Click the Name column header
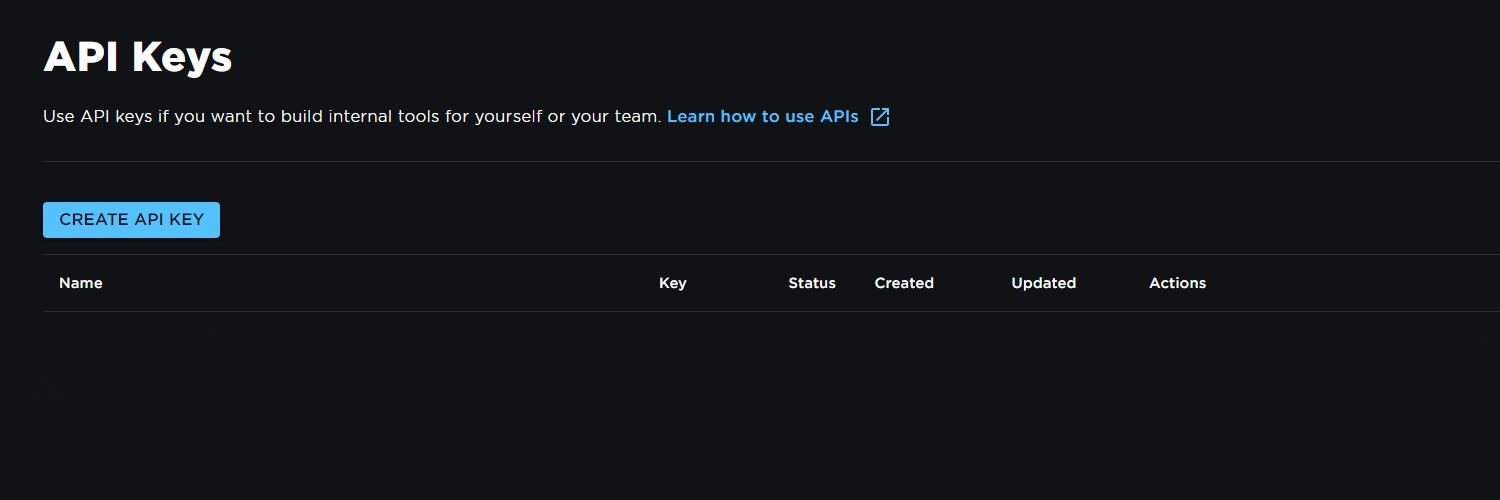1500x500 pixels. [x=81, y=283]
